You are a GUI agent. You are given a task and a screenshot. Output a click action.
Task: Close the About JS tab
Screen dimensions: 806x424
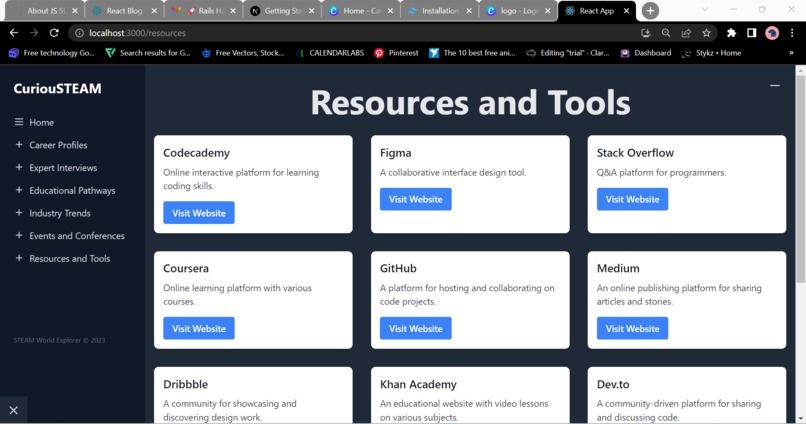(75, 11)
